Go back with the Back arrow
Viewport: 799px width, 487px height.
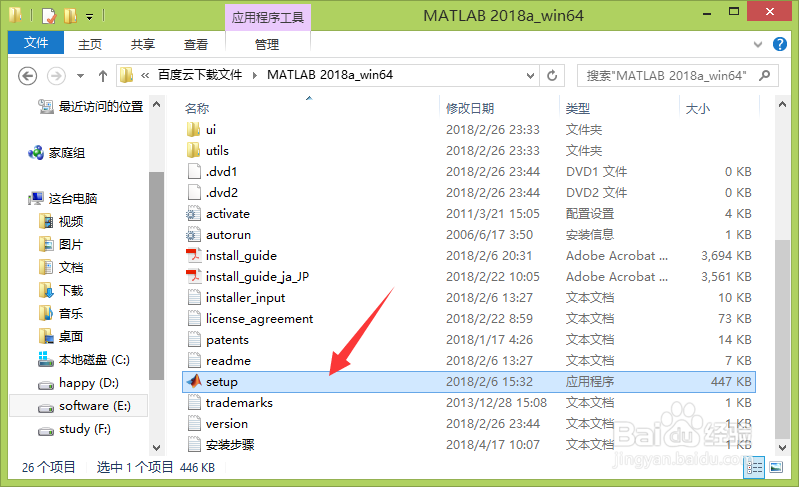(x=28, y=76)
